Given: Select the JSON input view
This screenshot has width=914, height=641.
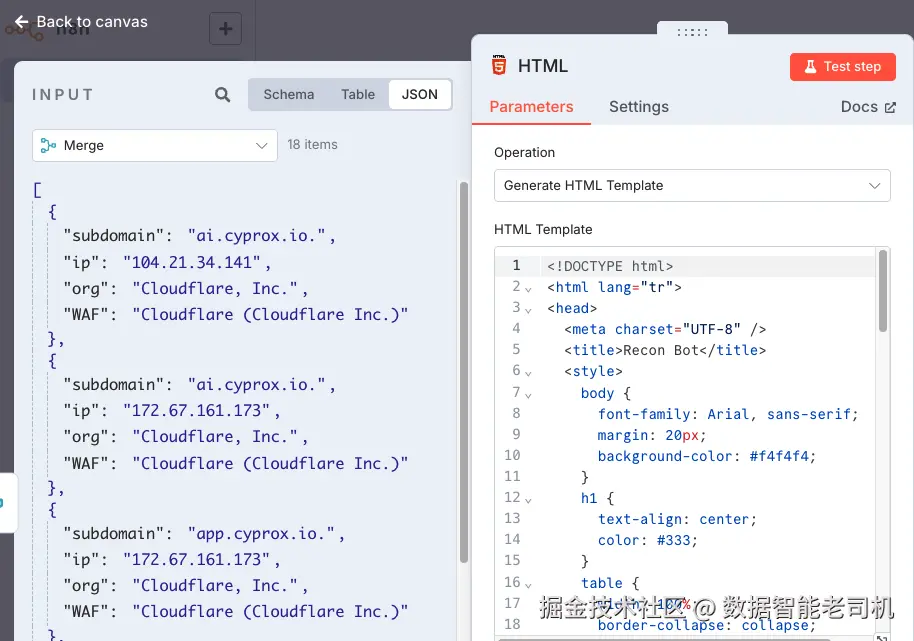Looking at the screenshot, I should click(x=420, y=94).
